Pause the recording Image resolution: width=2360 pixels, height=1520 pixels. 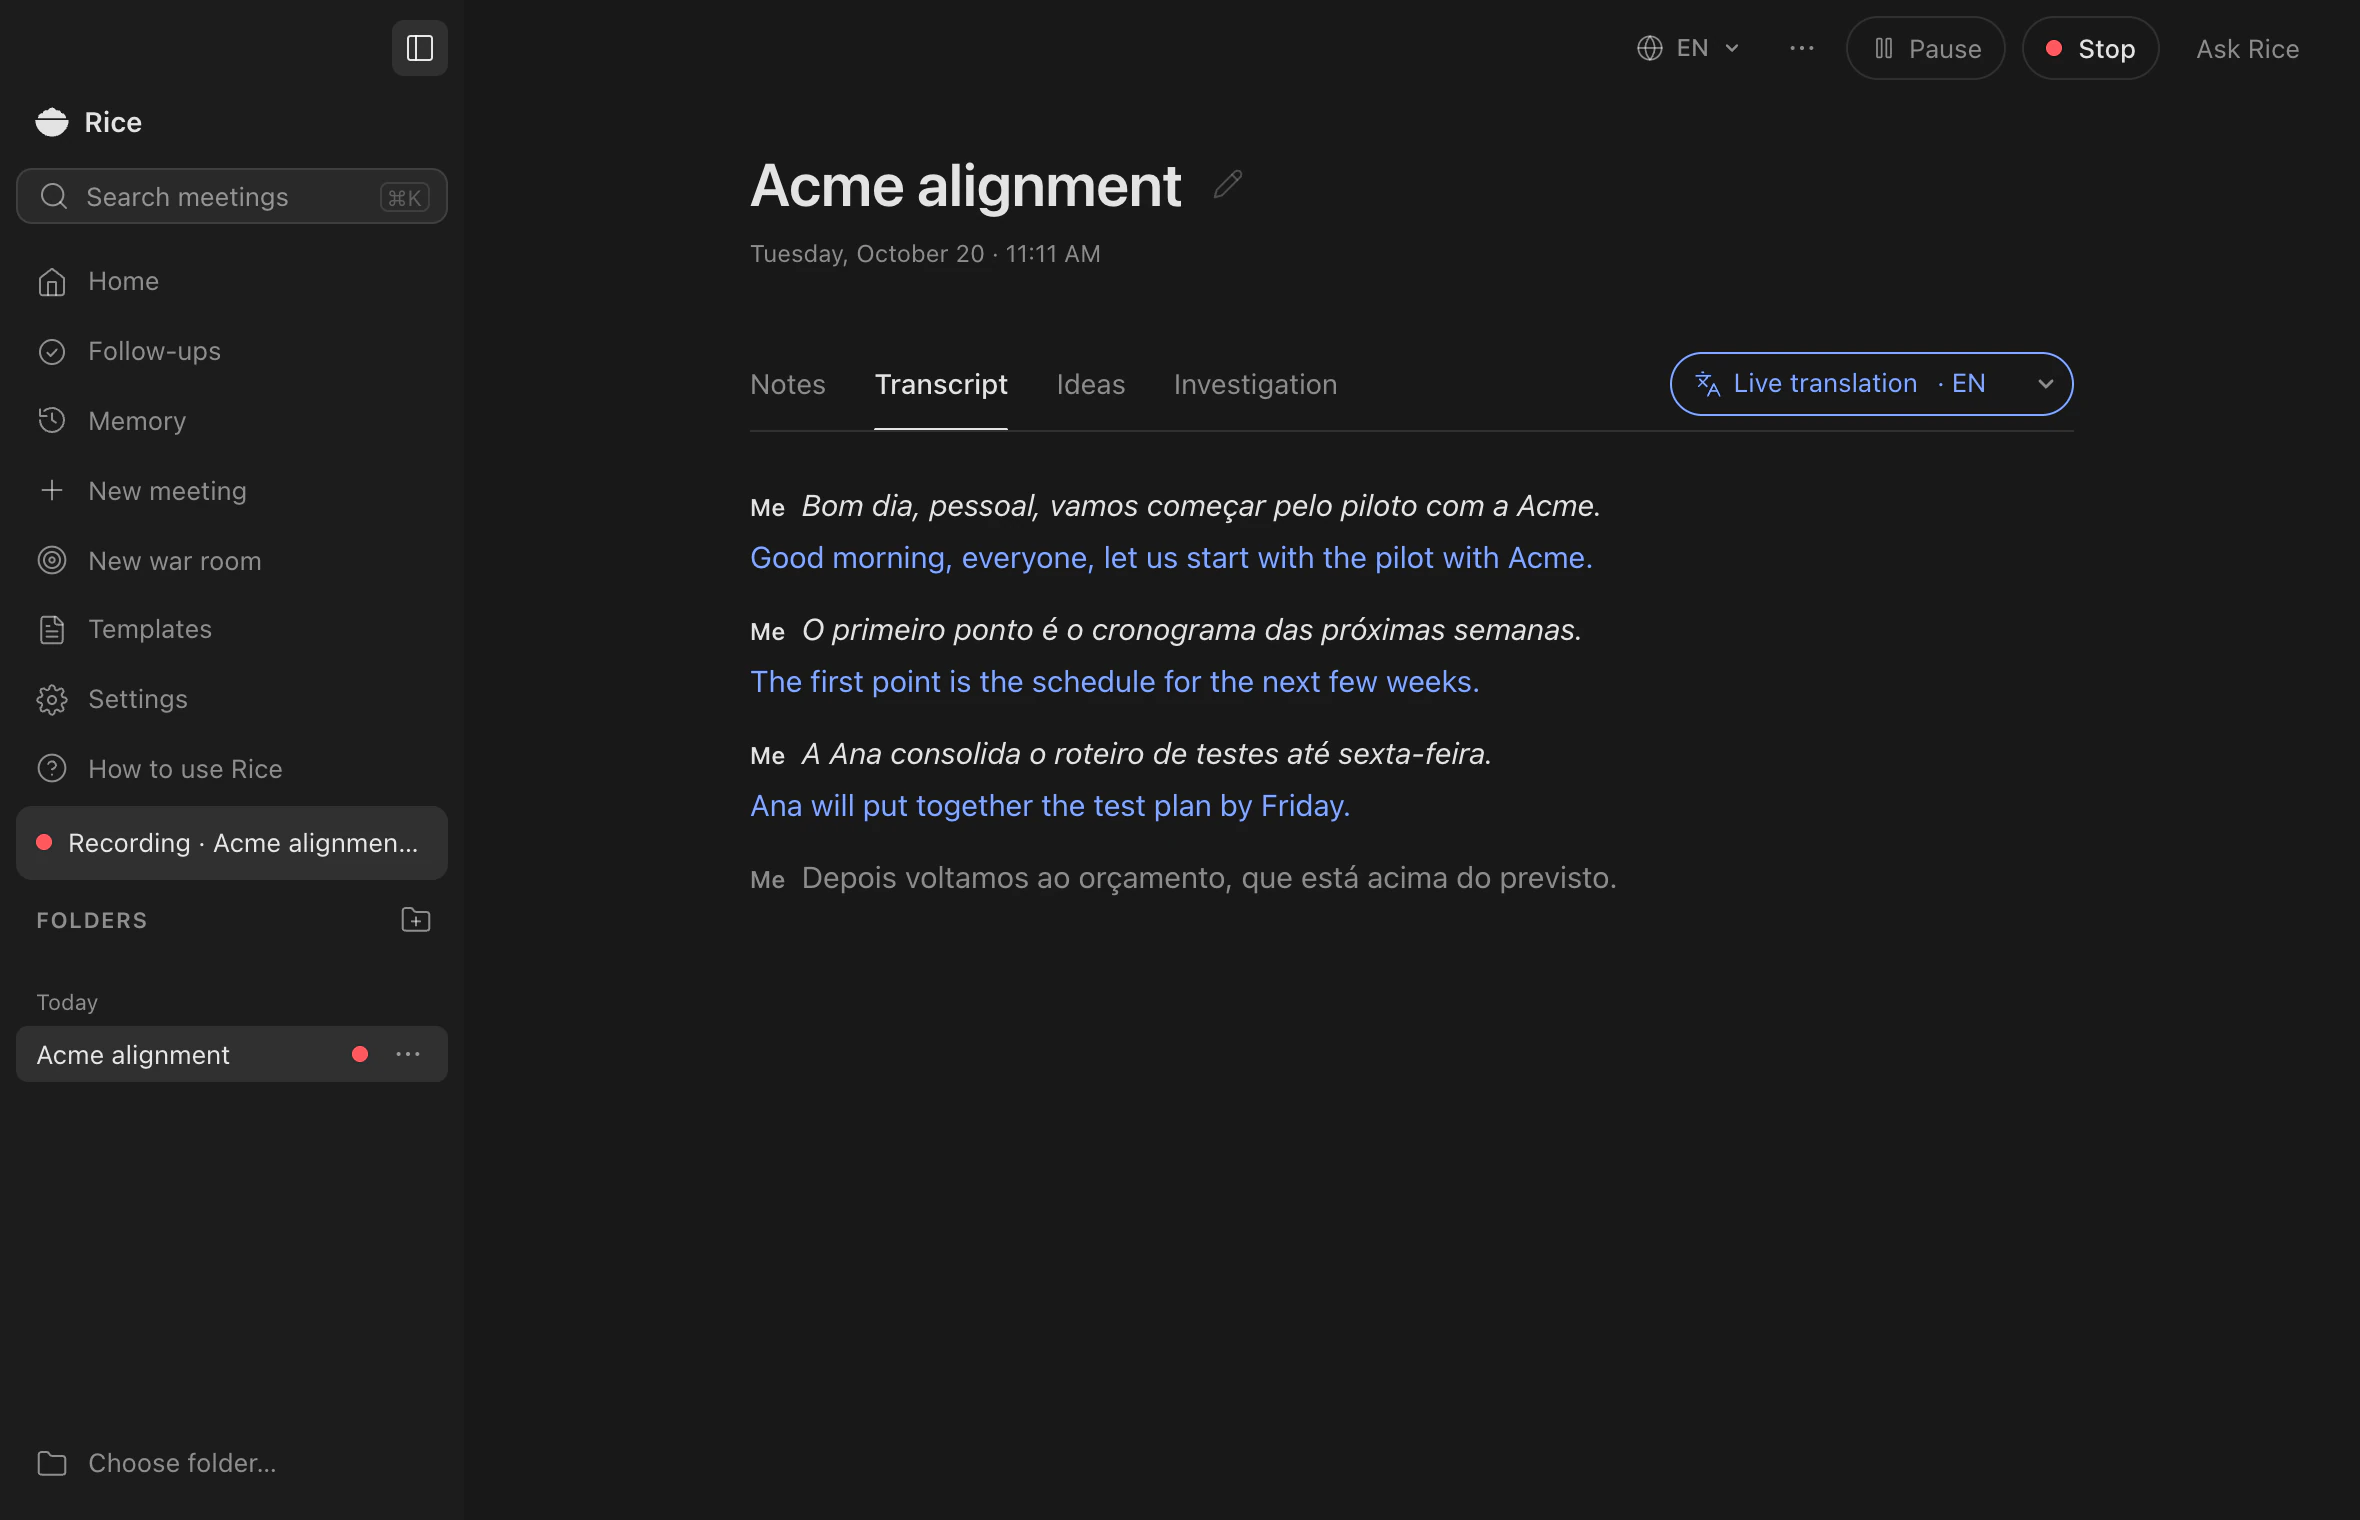1926,48
